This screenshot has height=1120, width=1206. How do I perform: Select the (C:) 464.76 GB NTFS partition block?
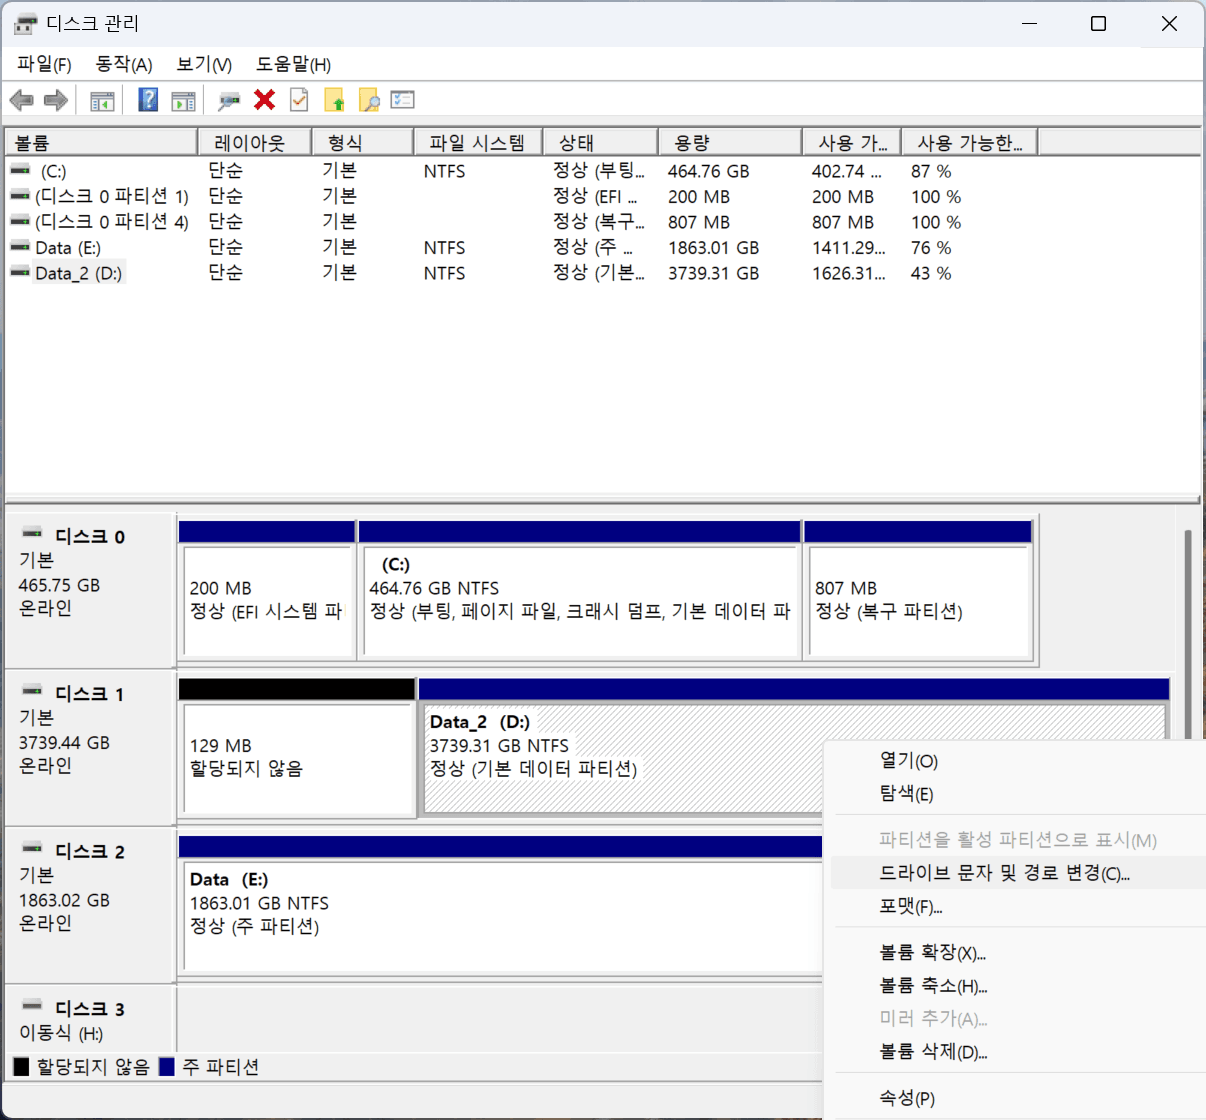(580, 590)
